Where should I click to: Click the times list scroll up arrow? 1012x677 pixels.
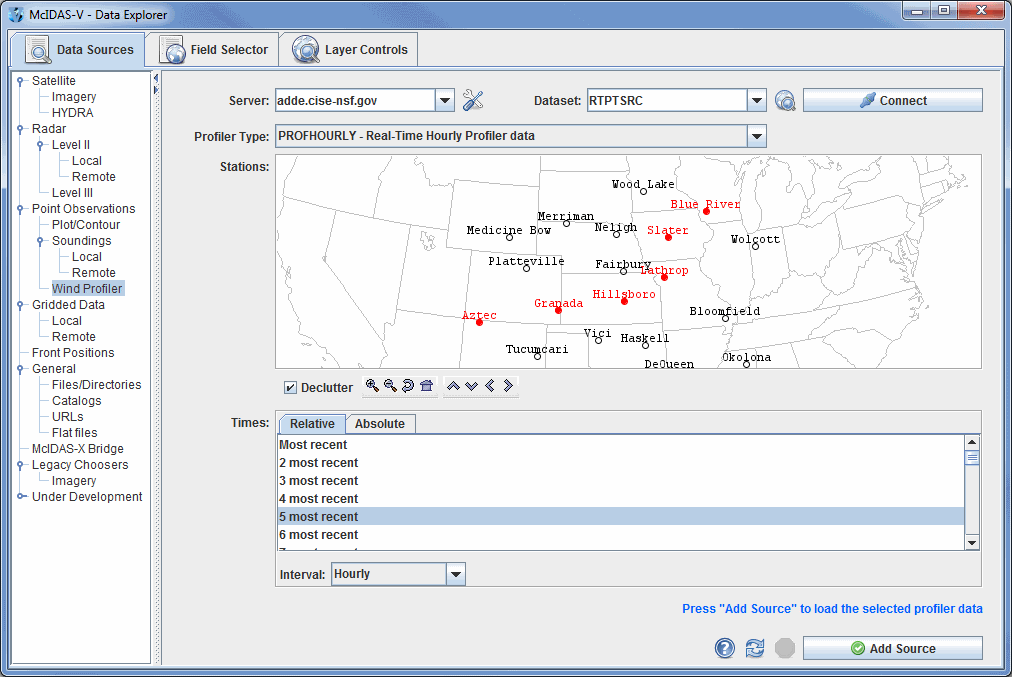[x=972, y=443]
